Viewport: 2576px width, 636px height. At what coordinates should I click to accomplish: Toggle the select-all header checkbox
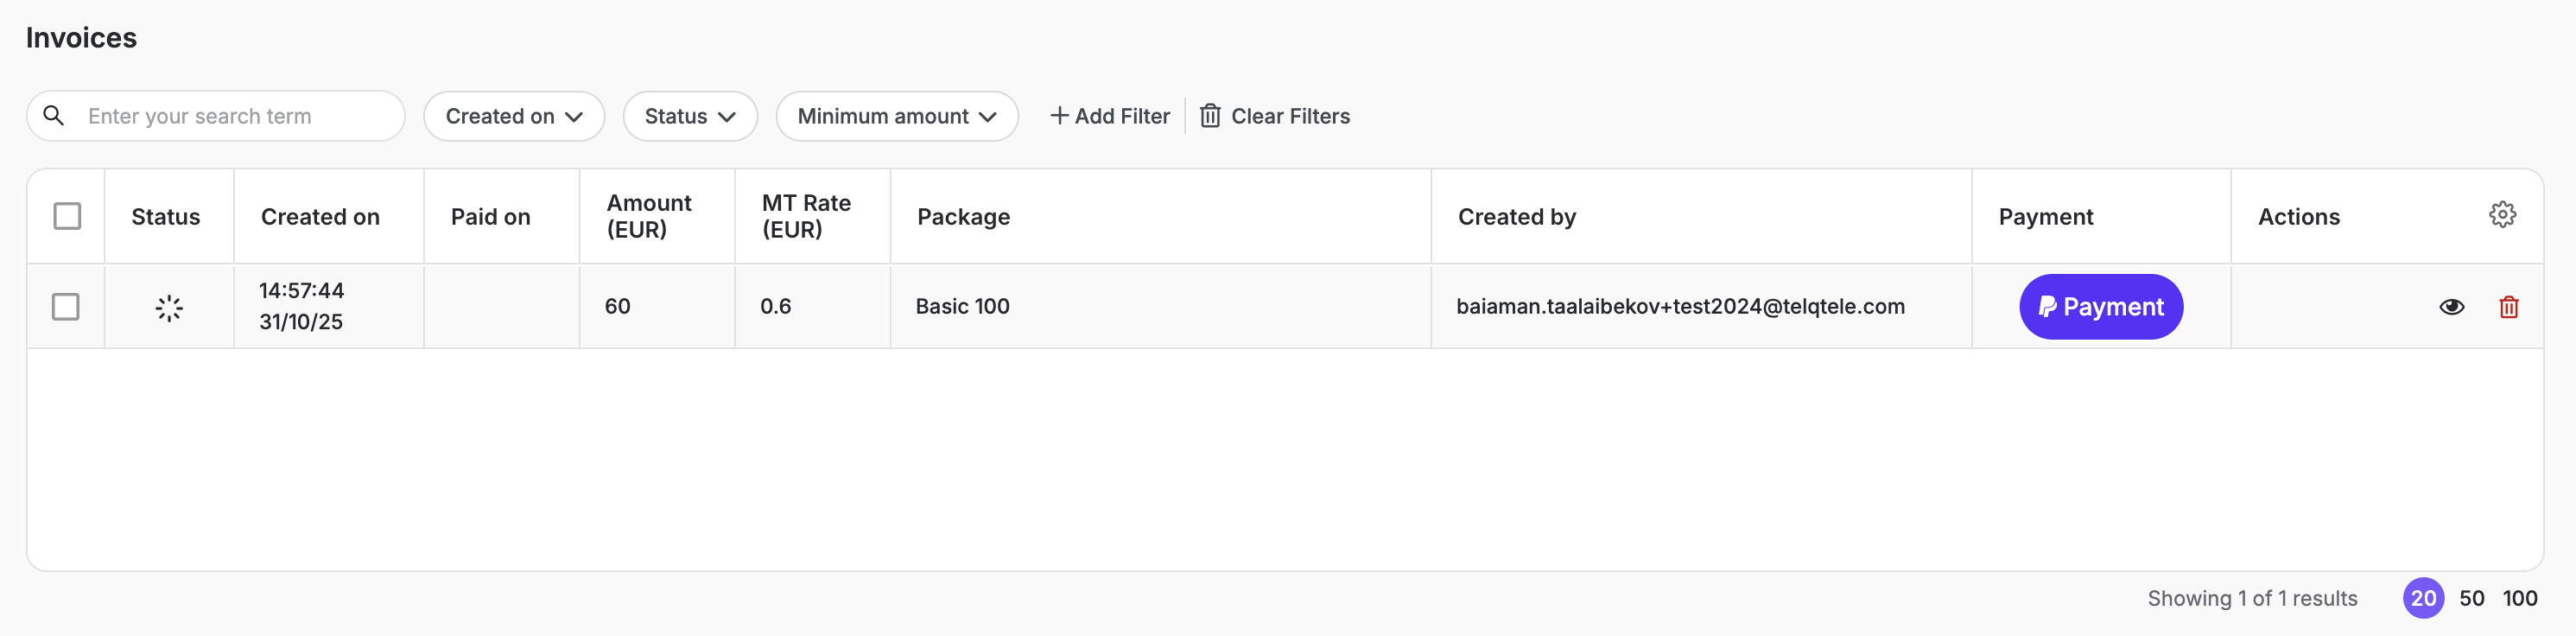coord(67,216)
